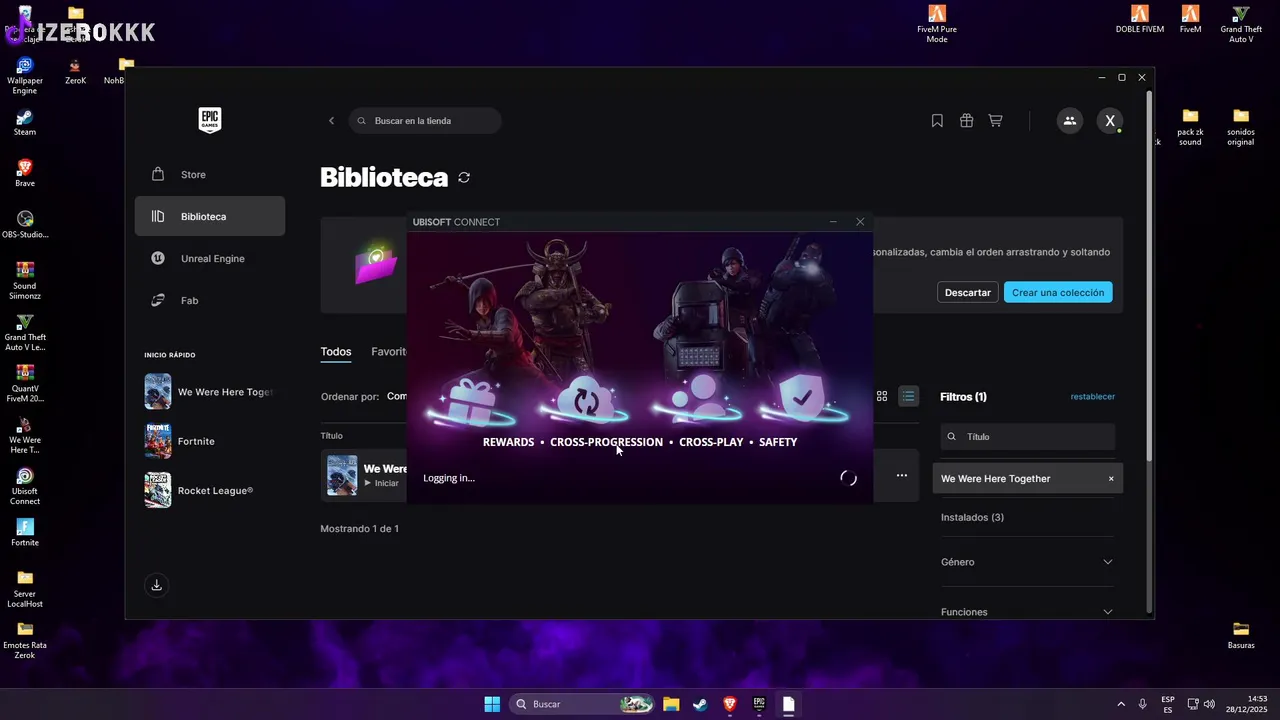Open the Fortnite desktop shortcut
The width and height of the screenshot is (1280, 720).
pos(25,533)
